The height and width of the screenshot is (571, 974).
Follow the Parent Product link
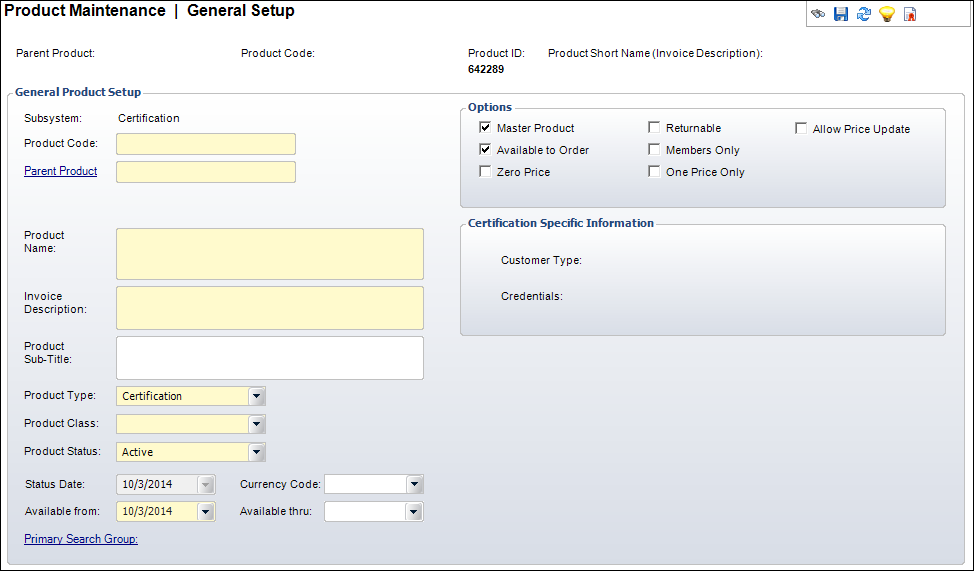pos(60,171)
